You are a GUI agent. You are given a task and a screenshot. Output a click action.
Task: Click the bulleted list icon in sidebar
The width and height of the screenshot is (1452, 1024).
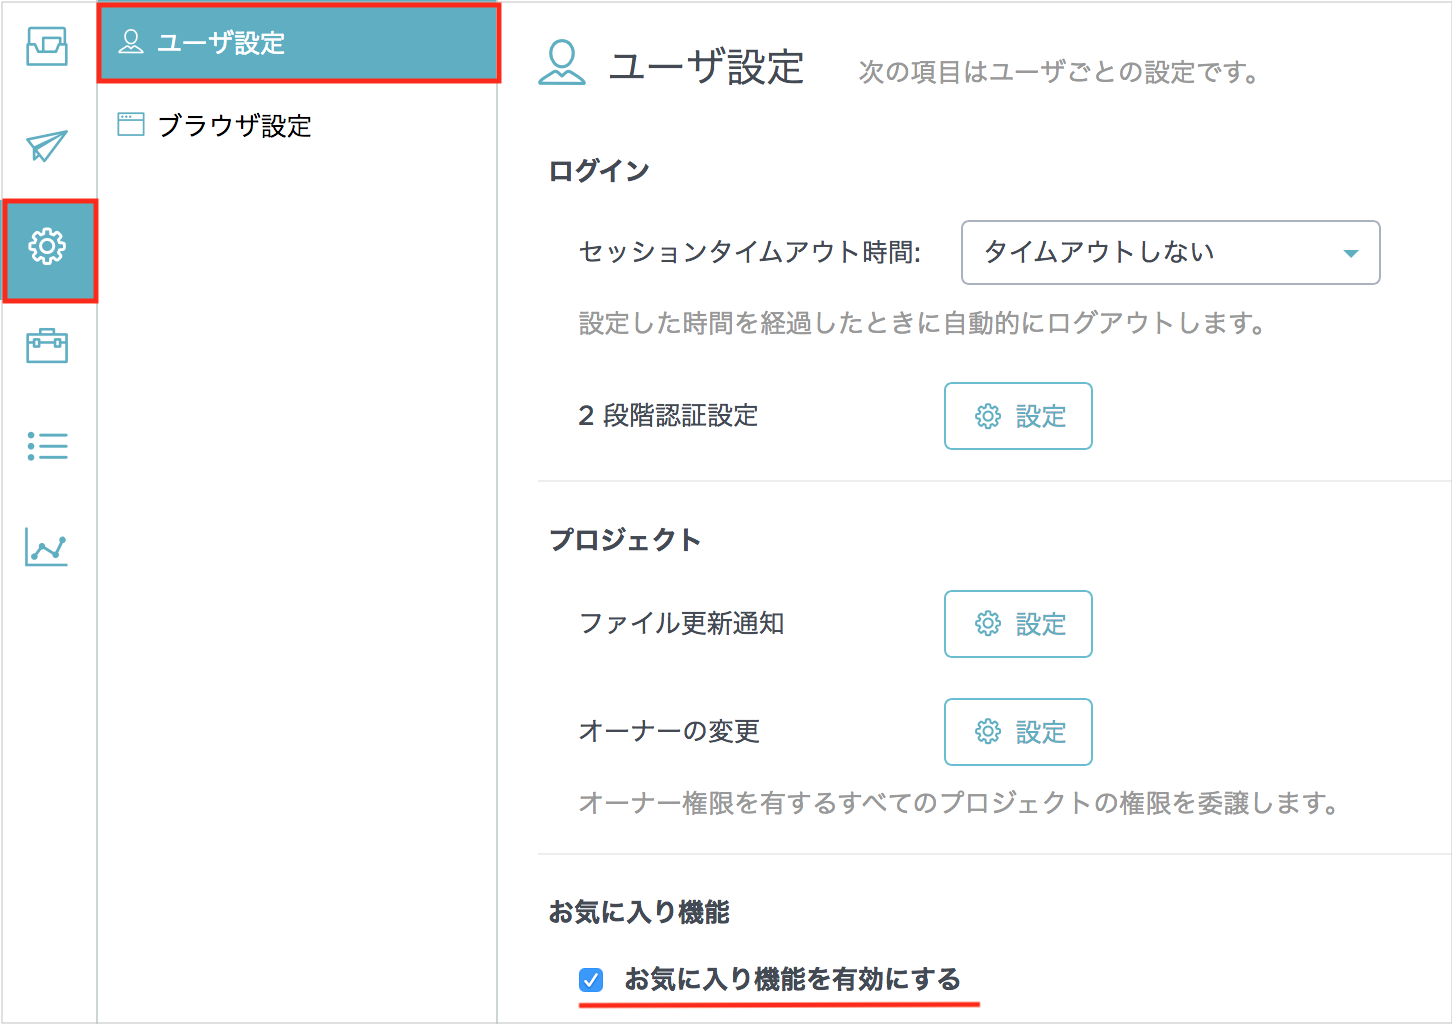47,446
